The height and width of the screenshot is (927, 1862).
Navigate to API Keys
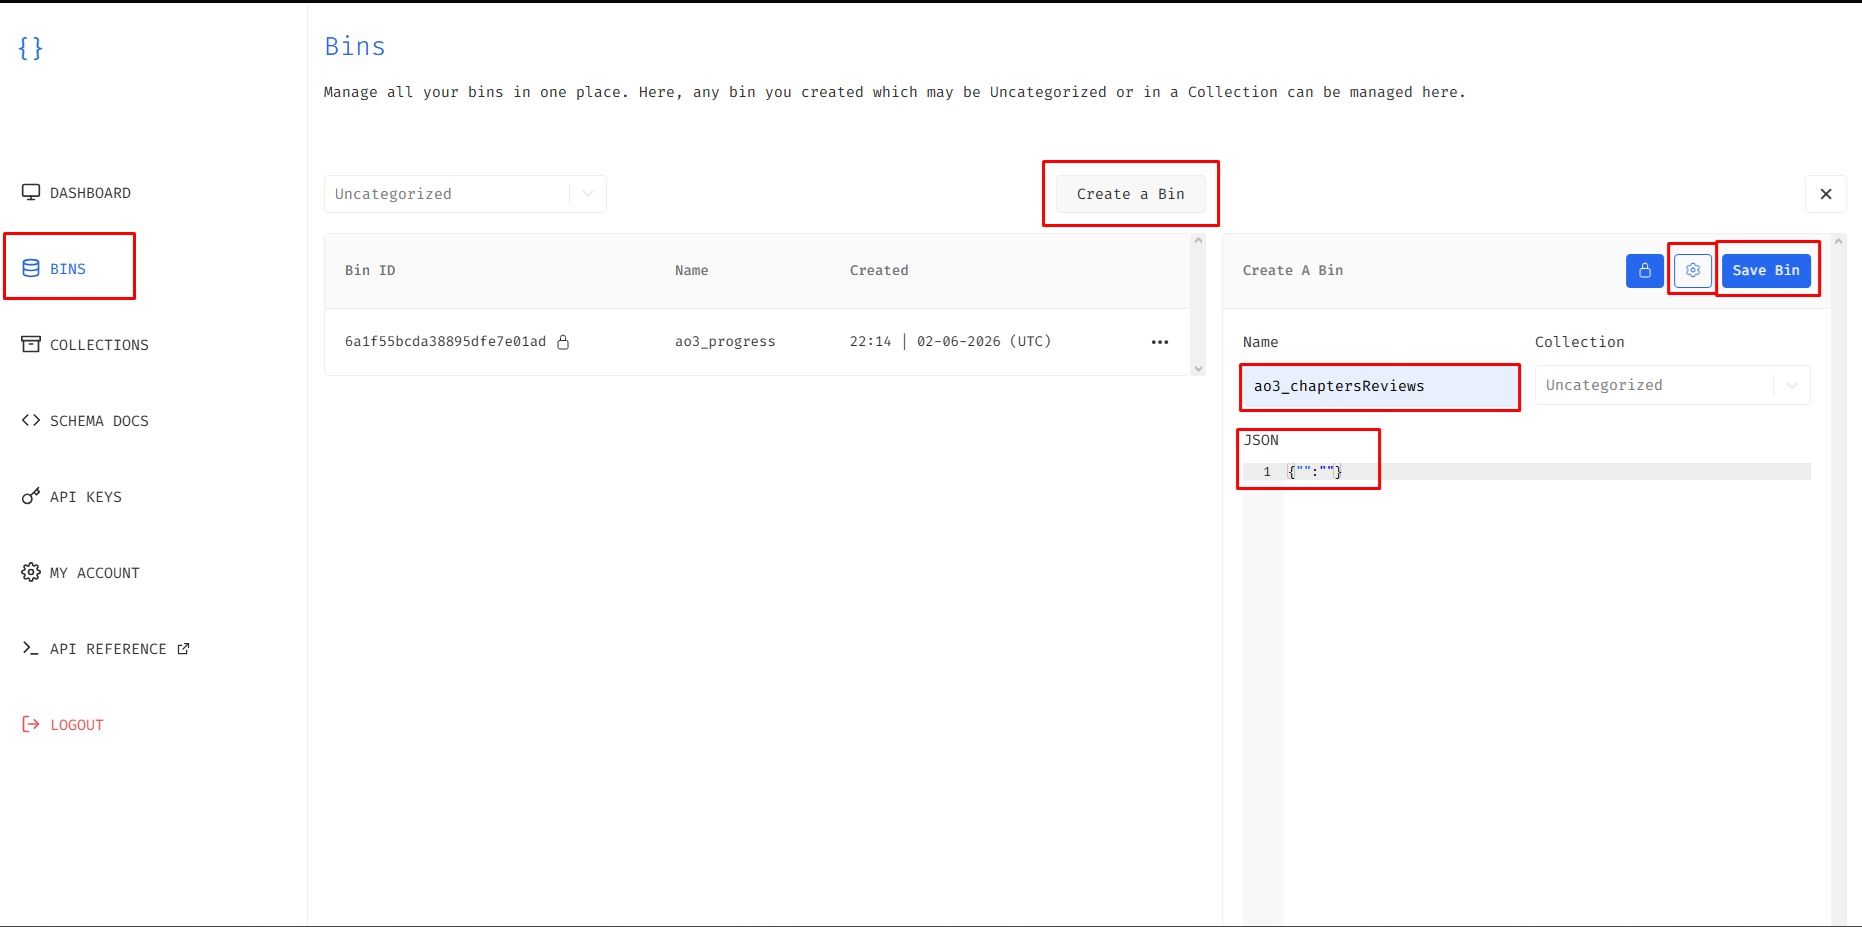pyautogui.click(x=72, y=497)
